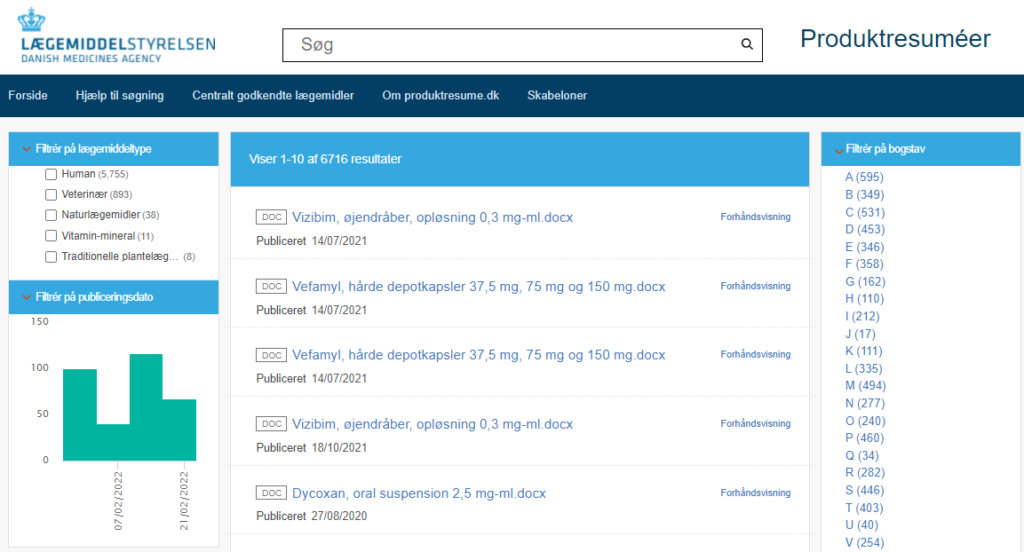This screenshot has width=1024, height=552.
Task: Open the Skabeloner navigation item
Action: click(x=557, y=96)
